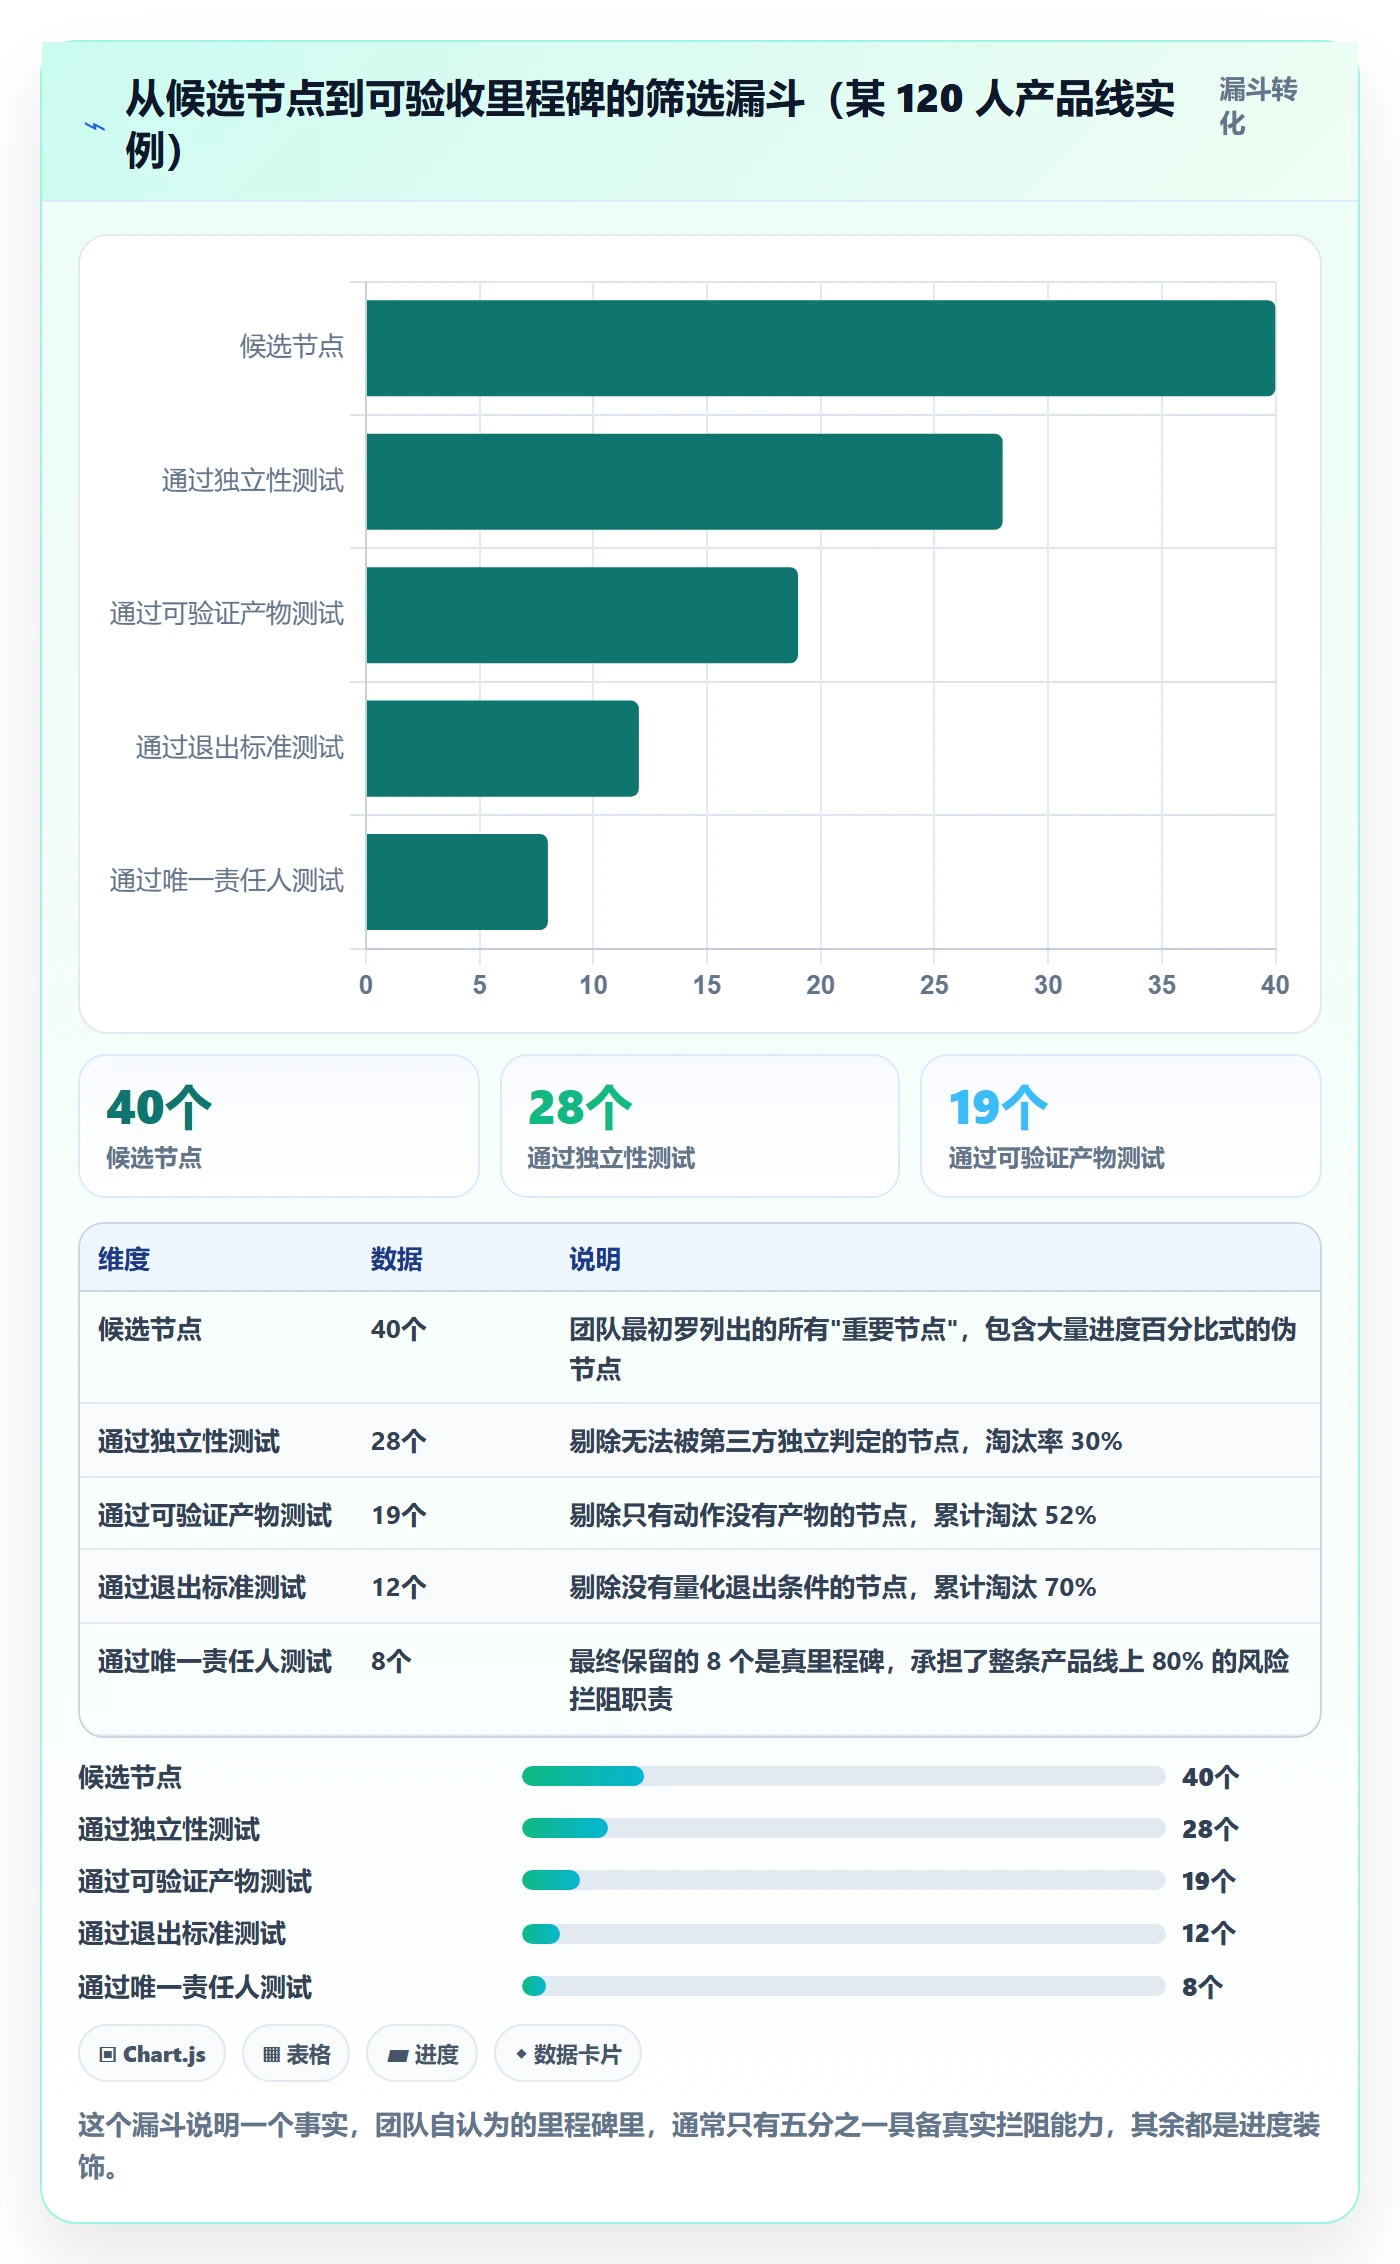The image size is (1400, 2264).
Task: Click the 通过唯一责任人测试 progress bar
Action: pyautogui.click(x=843, y=1986)
